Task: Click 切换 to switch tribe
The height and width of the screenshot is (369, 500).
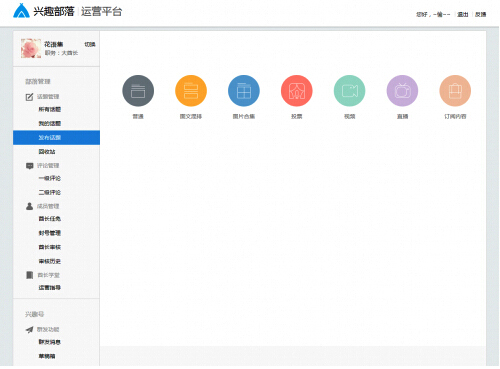Action: 90,44
